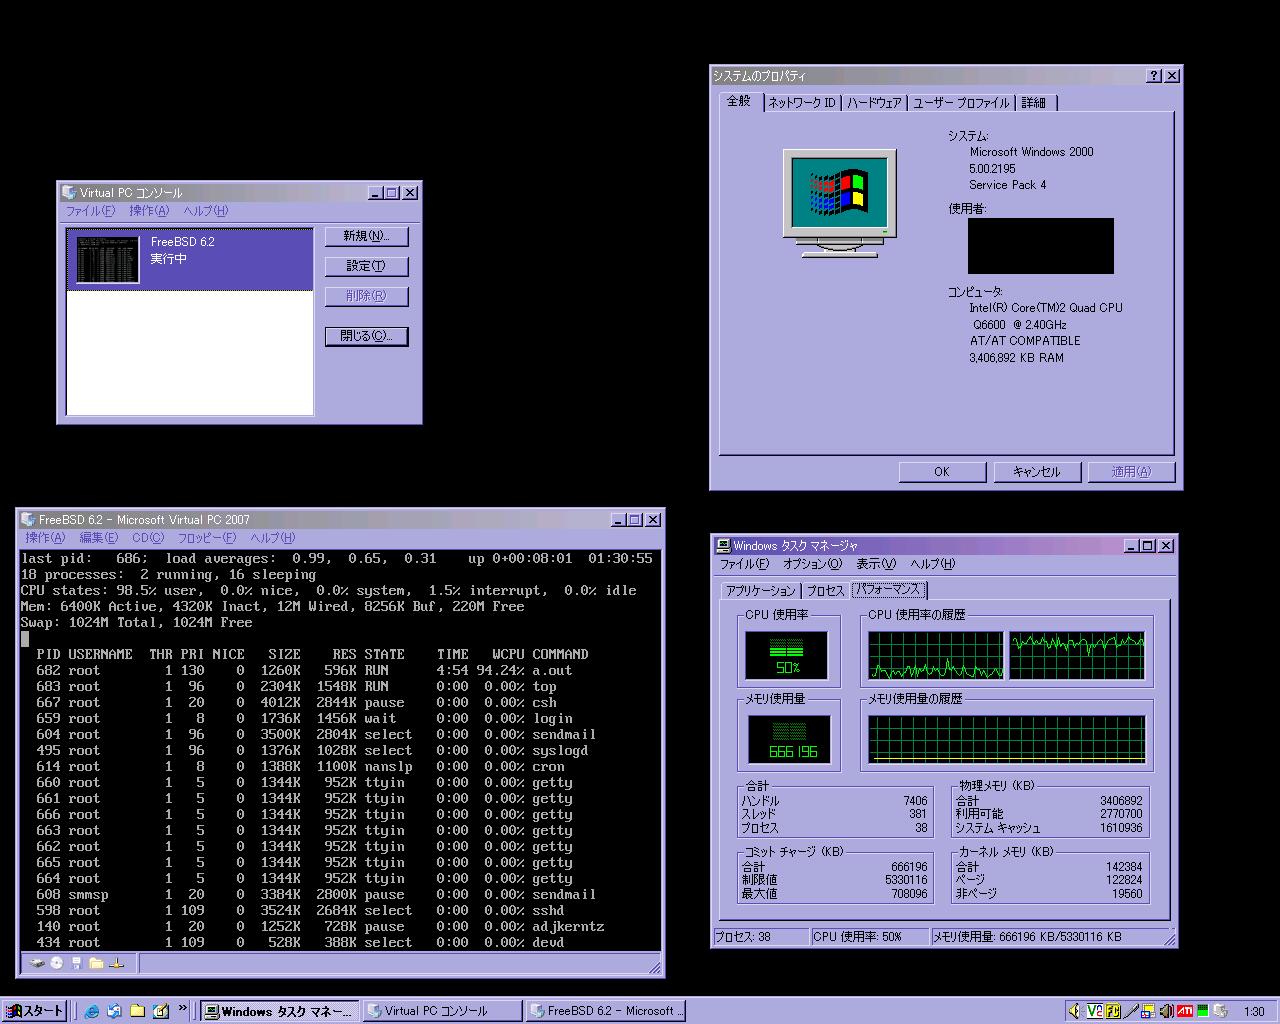Open the ファイル(F) menu in Task Manager

(745, 564)
